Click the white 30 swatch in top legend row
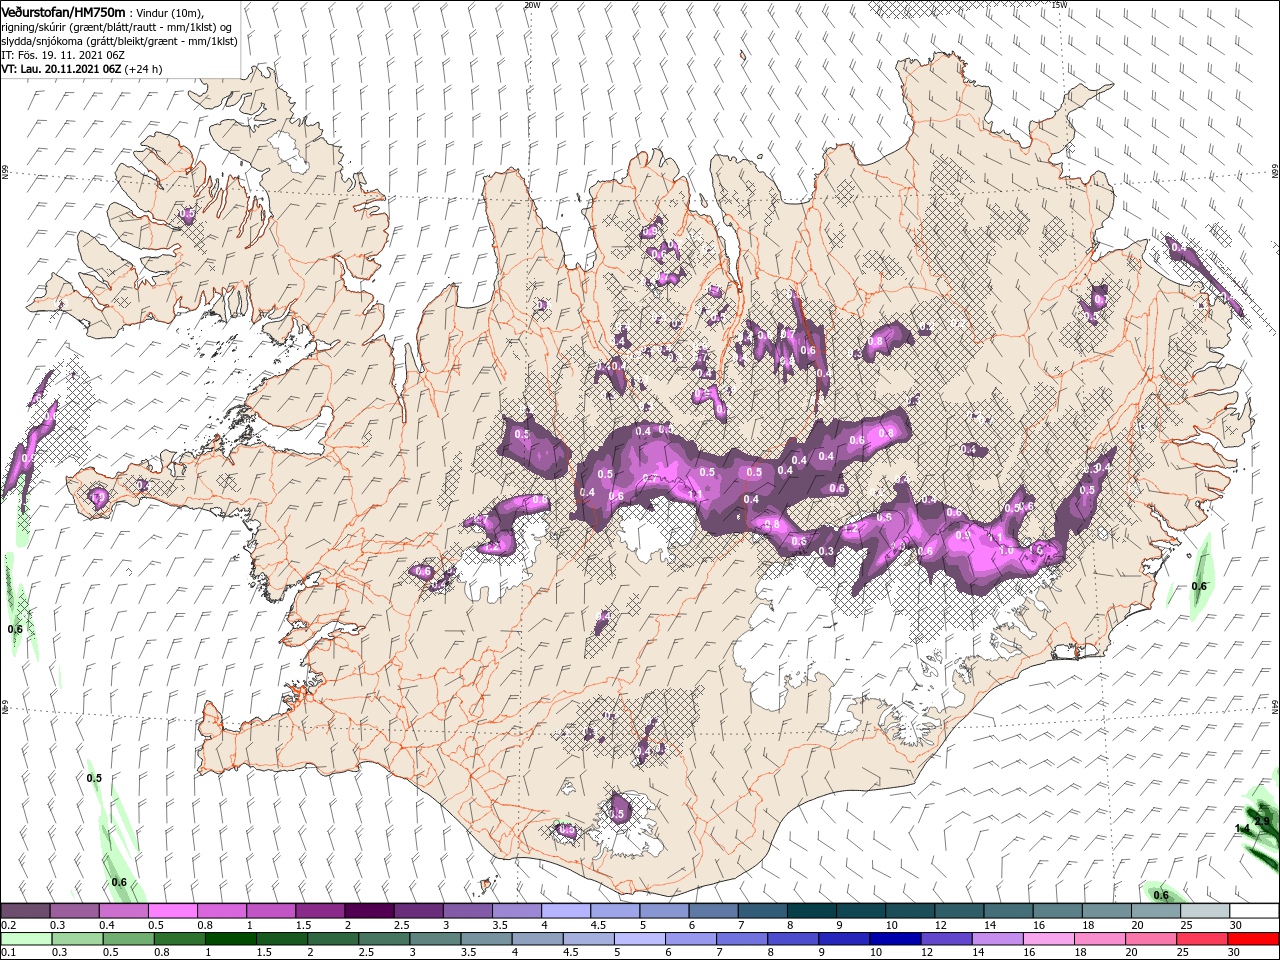Viewport: 1280px width, 960px height. [x=1254, y=911]
